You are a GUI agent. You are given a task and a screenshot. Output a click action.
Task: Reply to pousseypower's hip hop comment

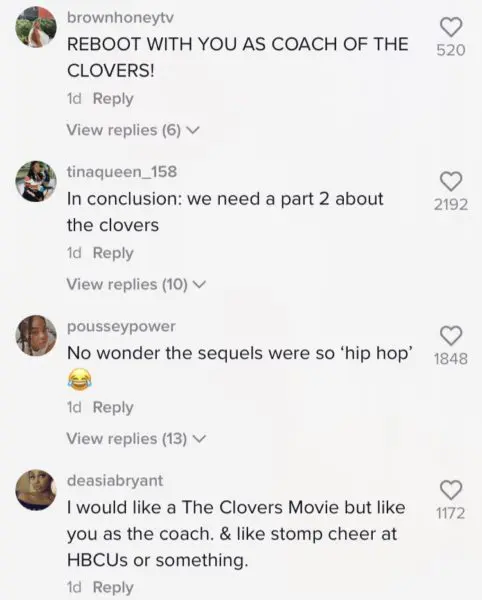(113, 407)
